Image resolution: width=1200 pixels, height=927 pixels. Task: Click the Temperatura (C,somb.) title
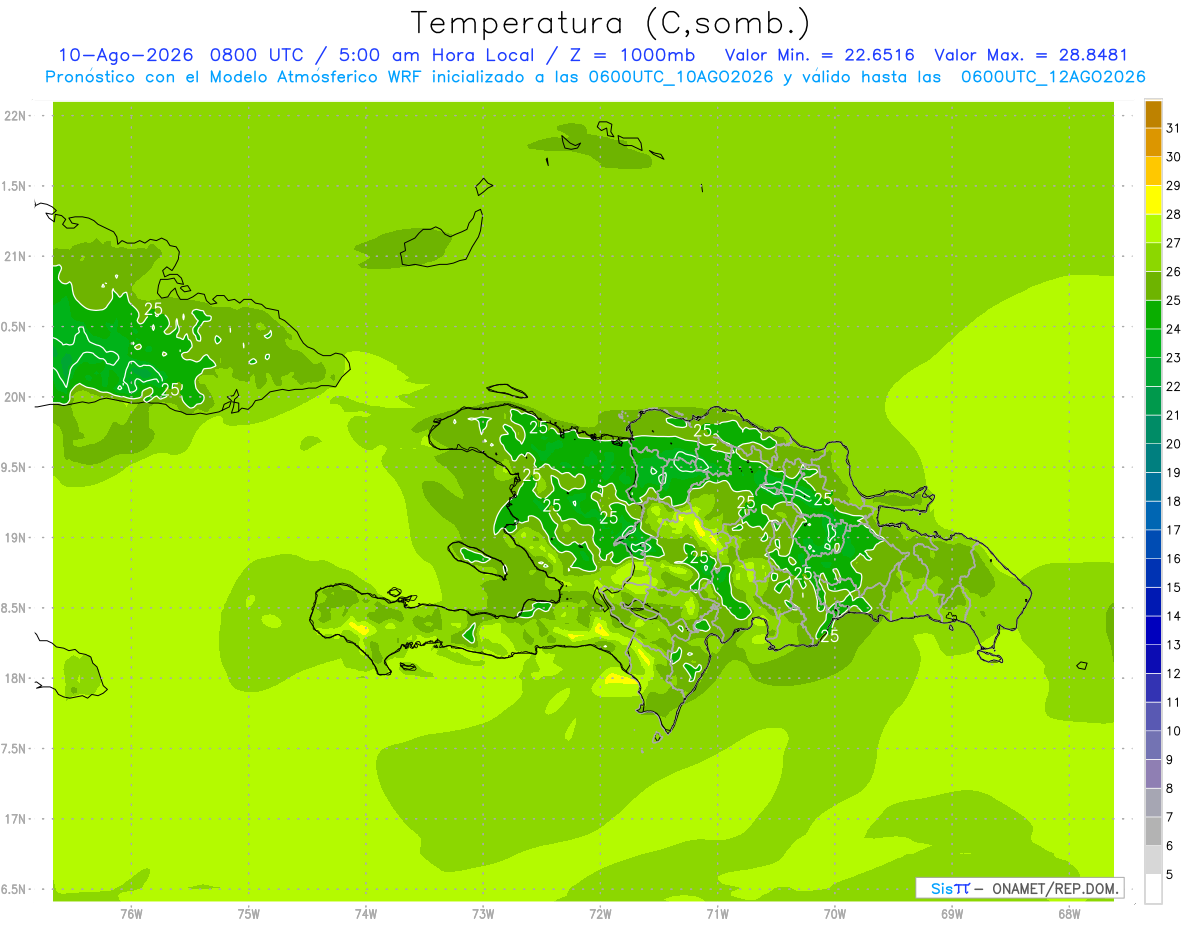(x=610, y=23)
